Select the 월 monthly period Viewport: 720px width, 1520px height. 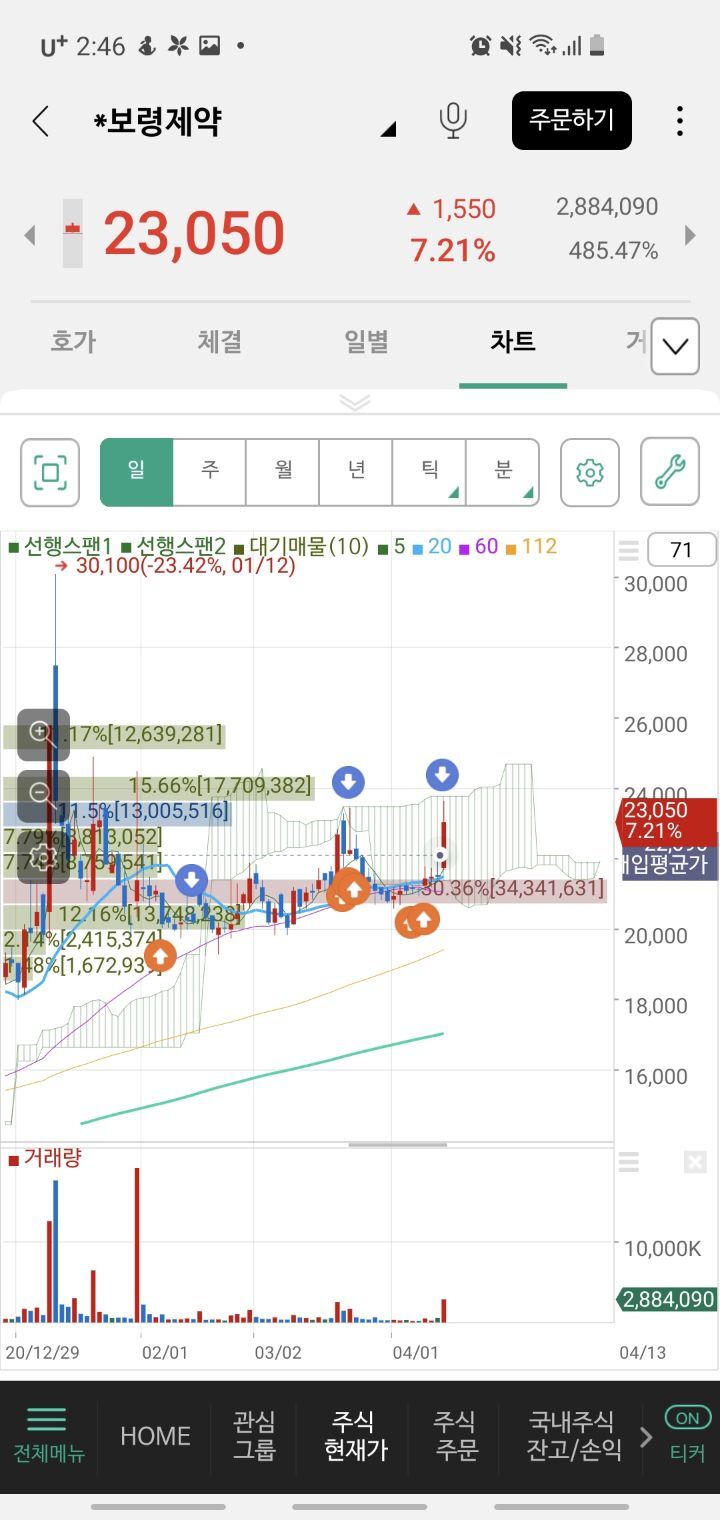tap(283, 471)
